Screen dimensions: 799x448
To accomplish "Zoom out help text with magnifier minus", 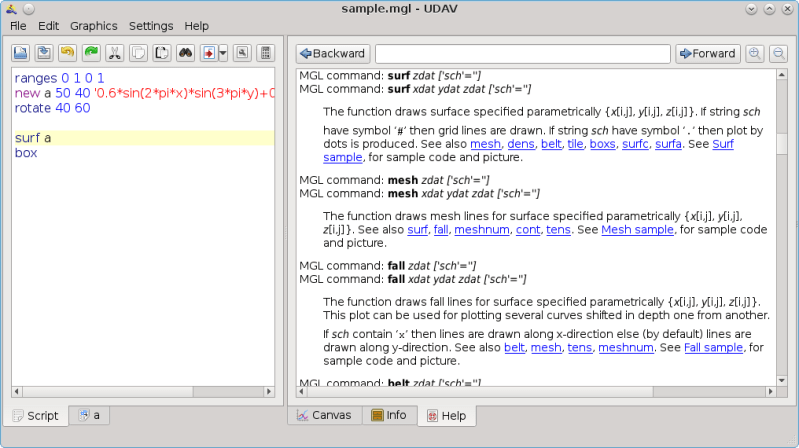I will click(779, 54).
